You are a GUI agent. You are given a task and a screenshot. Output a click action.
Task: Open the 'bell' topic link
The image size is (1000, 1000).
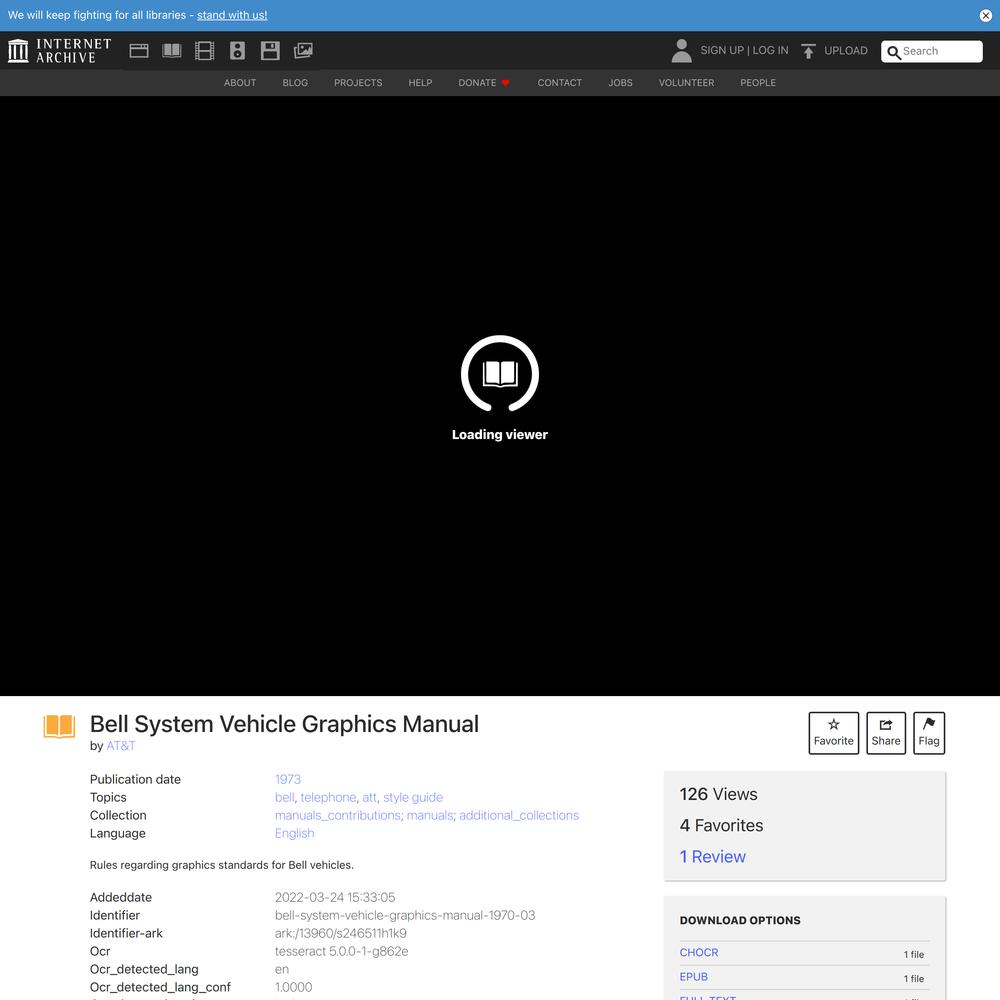[x=284, y=797]
